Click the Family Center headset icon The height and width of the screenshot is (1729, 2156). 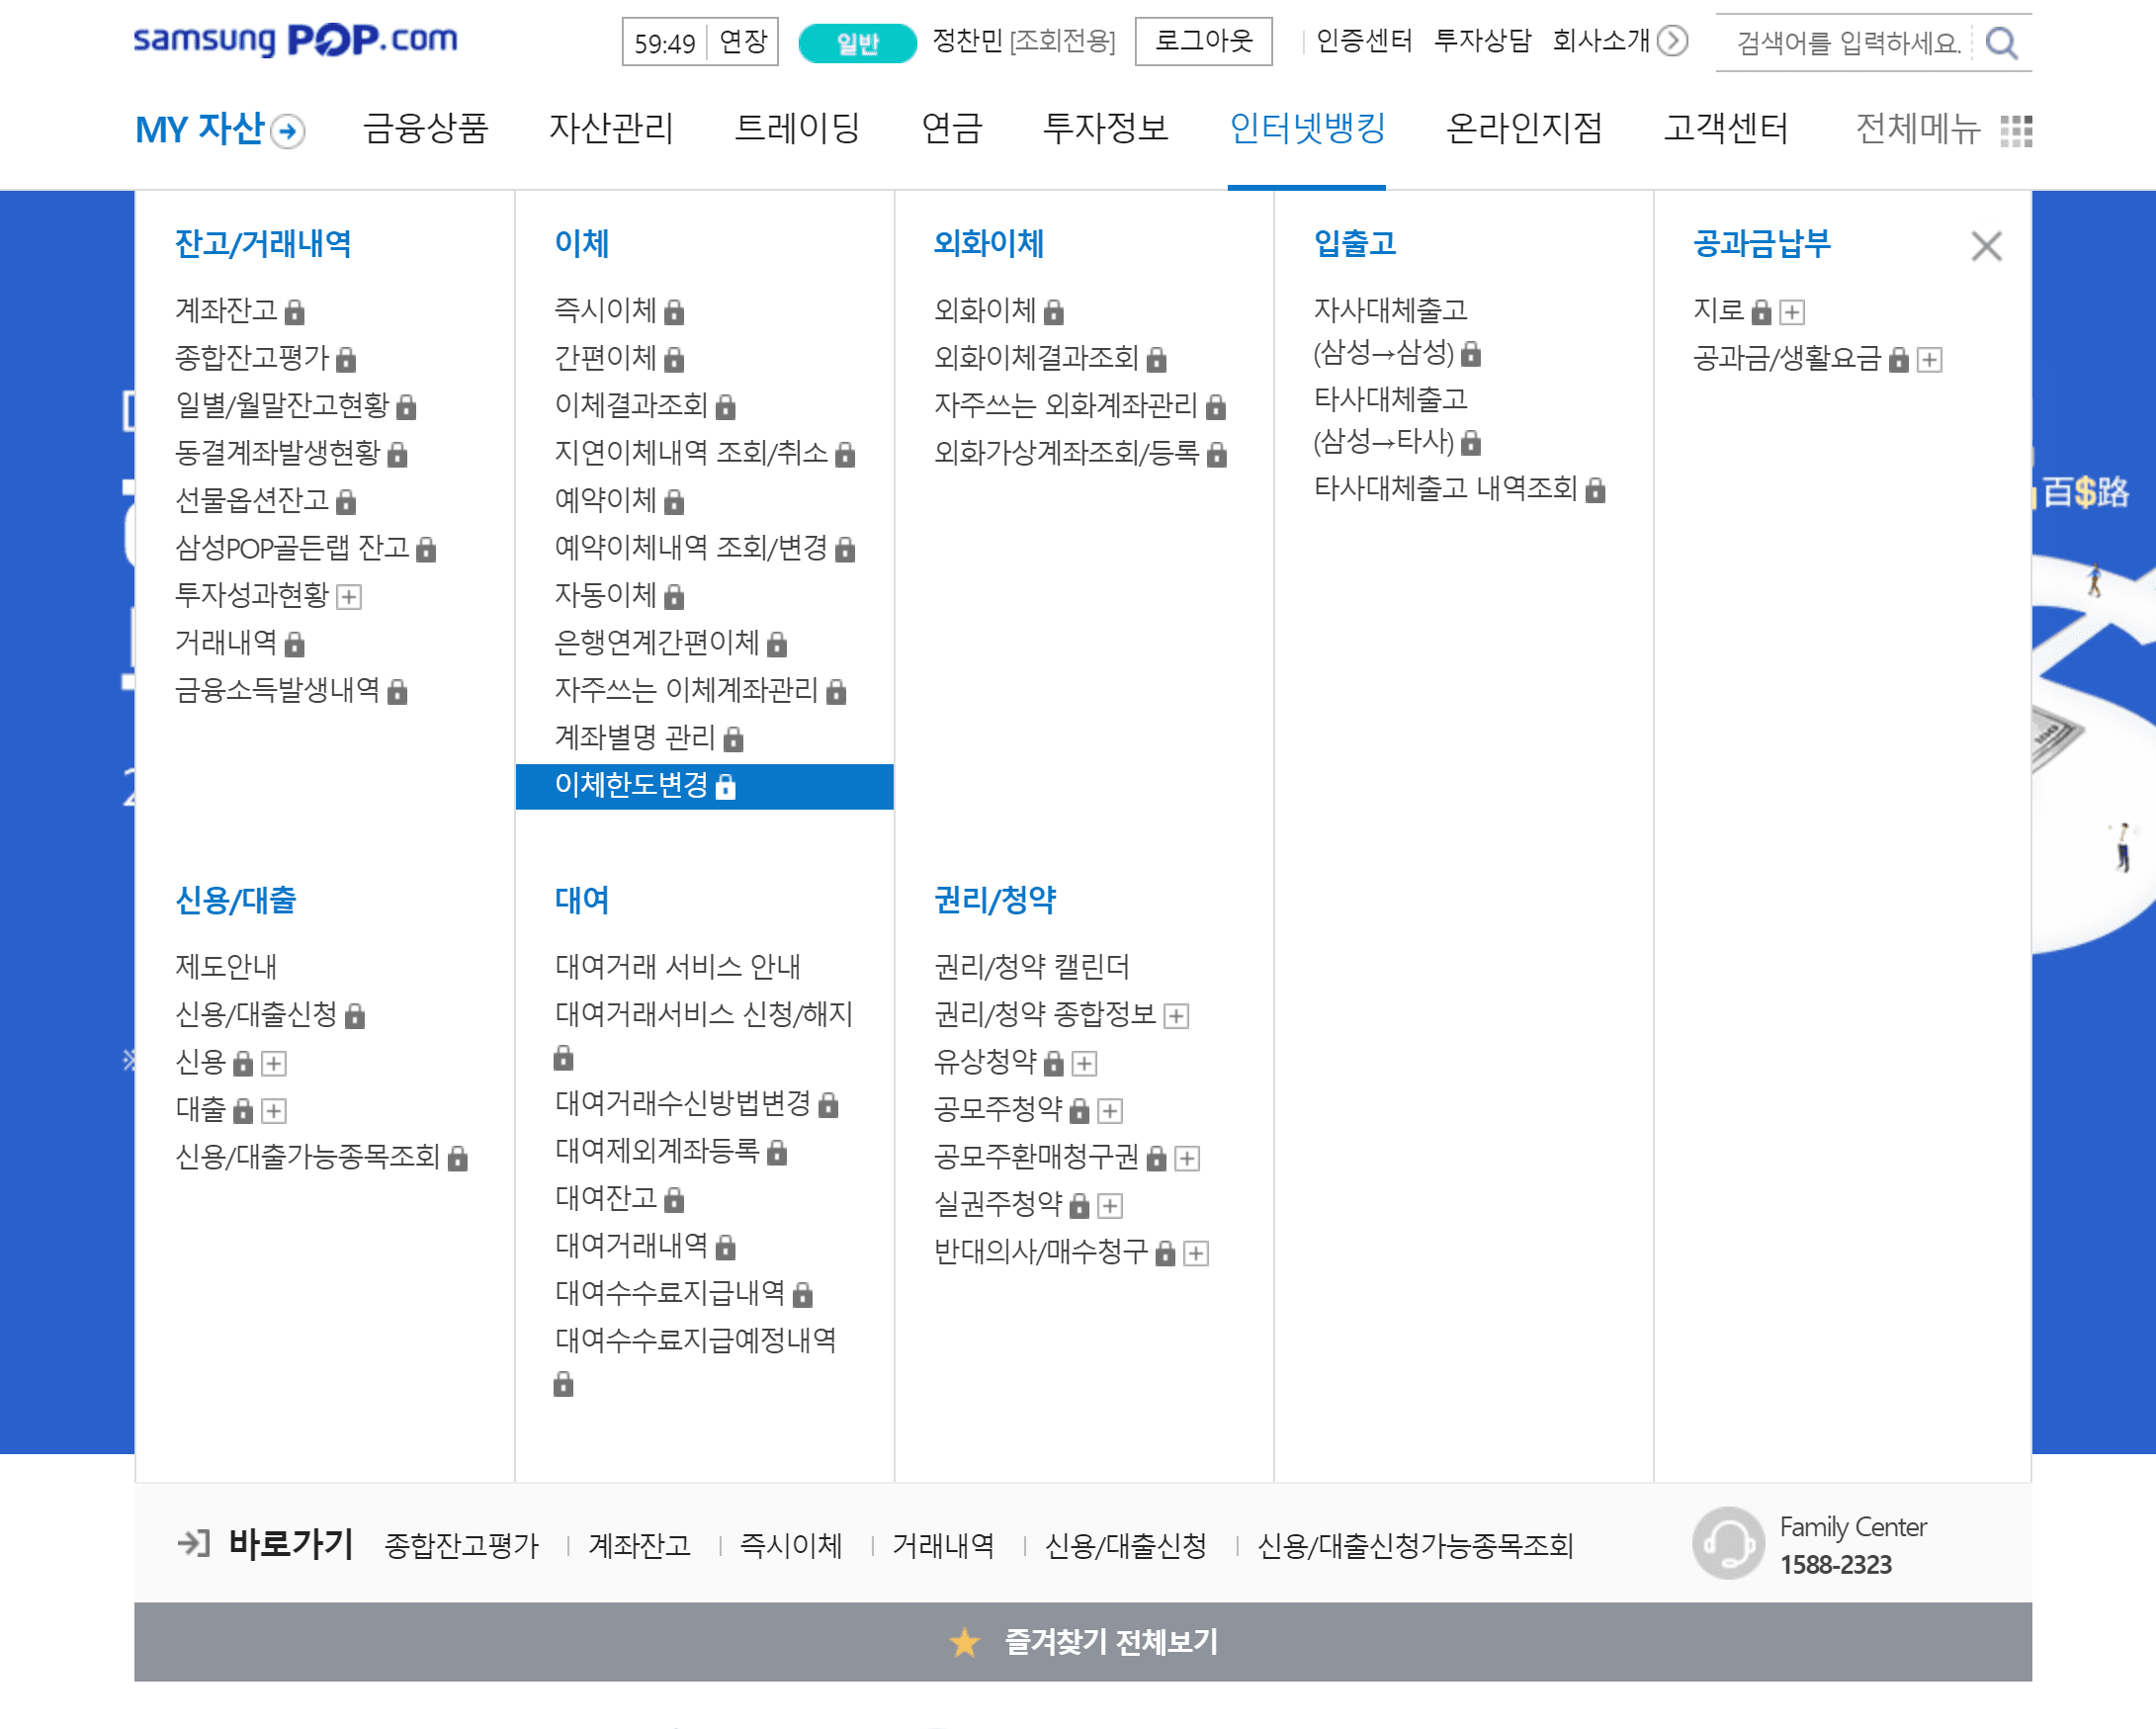point(1727,1543)
